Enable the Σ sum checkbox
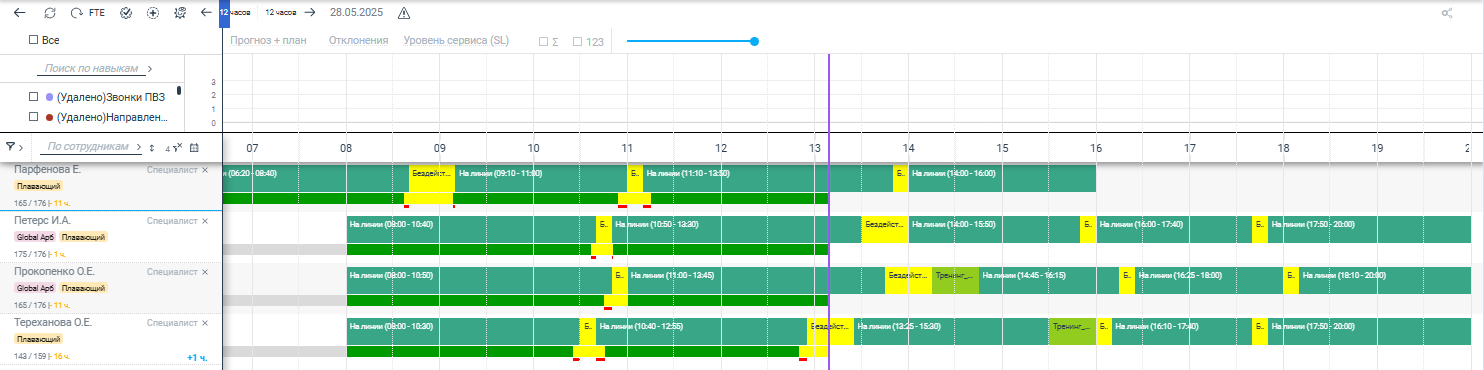This screenshot has height=370, width=1484. (x=543, y=42)
